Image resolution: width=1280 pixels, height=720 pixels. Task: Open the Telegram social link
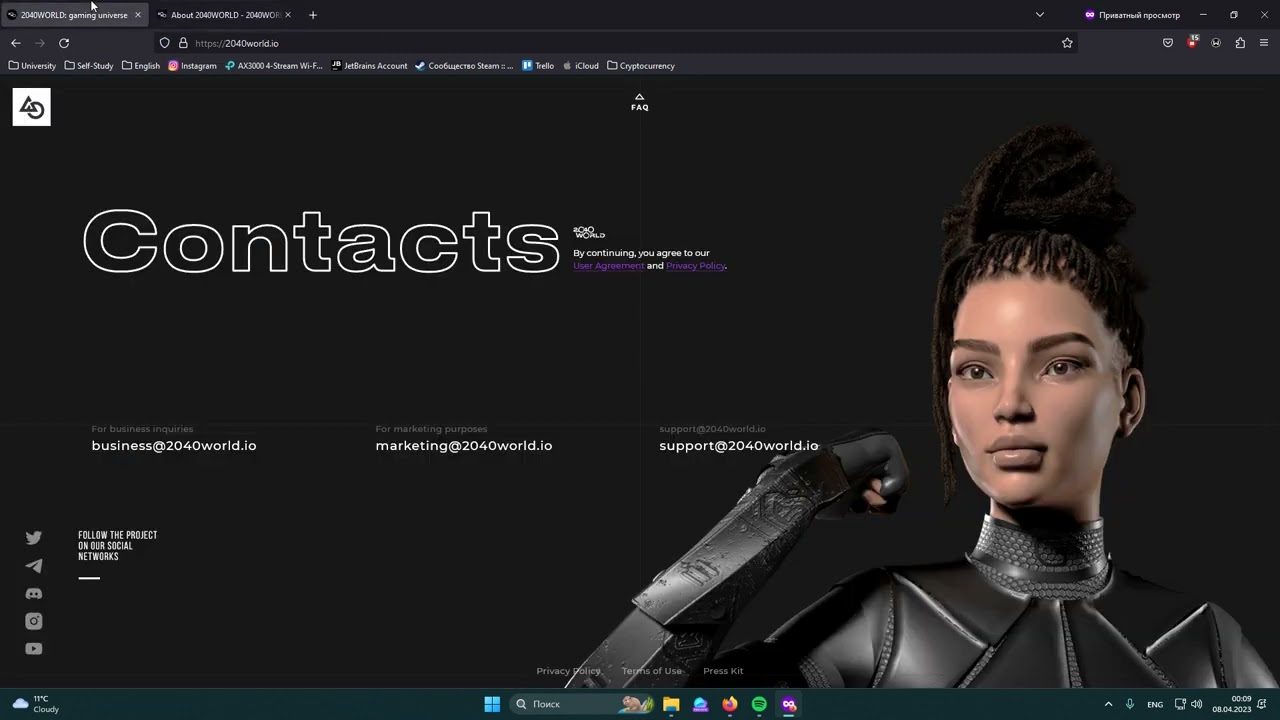[34, 566]
